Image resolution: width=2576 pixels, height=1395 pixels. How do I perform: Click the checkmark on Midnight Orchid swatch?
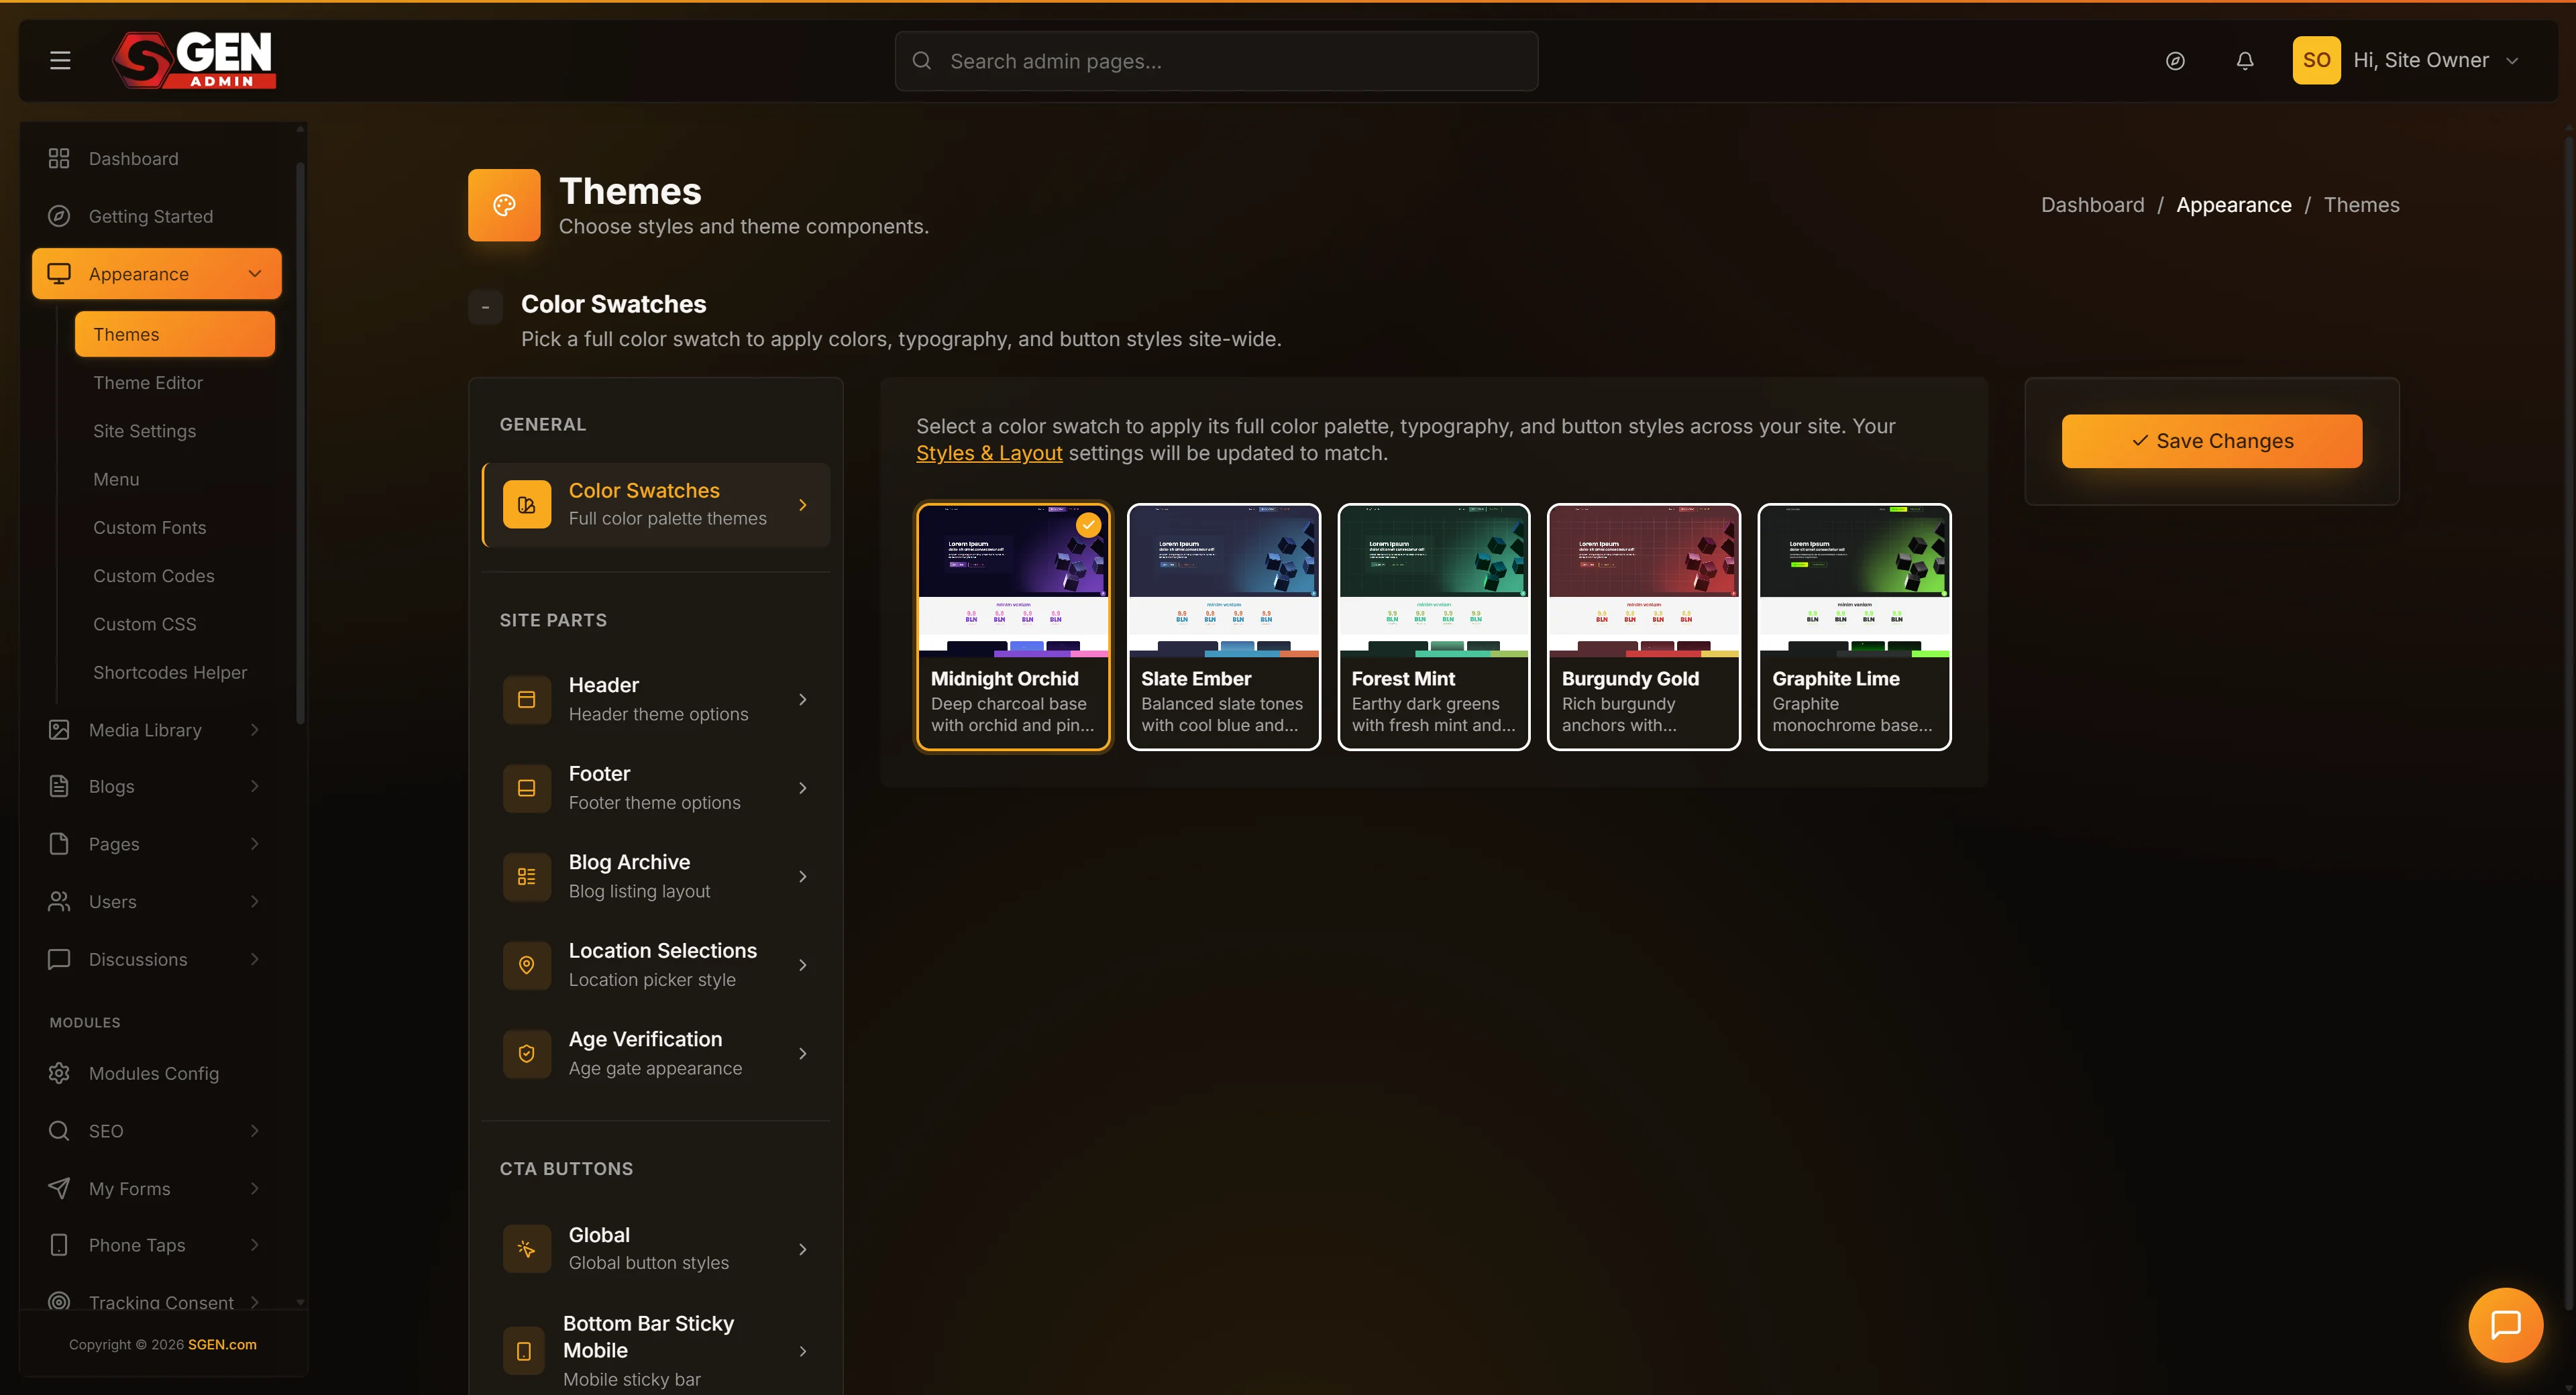tap(1088, 525)
